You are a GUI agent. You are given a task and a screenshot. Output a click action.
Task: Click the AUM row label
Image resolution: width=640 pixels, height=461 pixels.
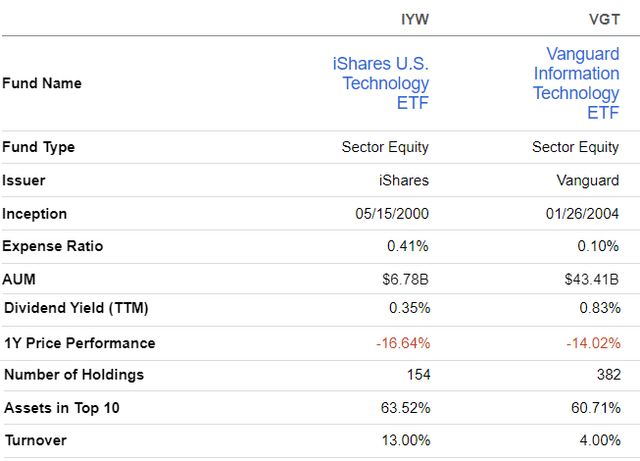pyautogui.click(x=20, y=279)
